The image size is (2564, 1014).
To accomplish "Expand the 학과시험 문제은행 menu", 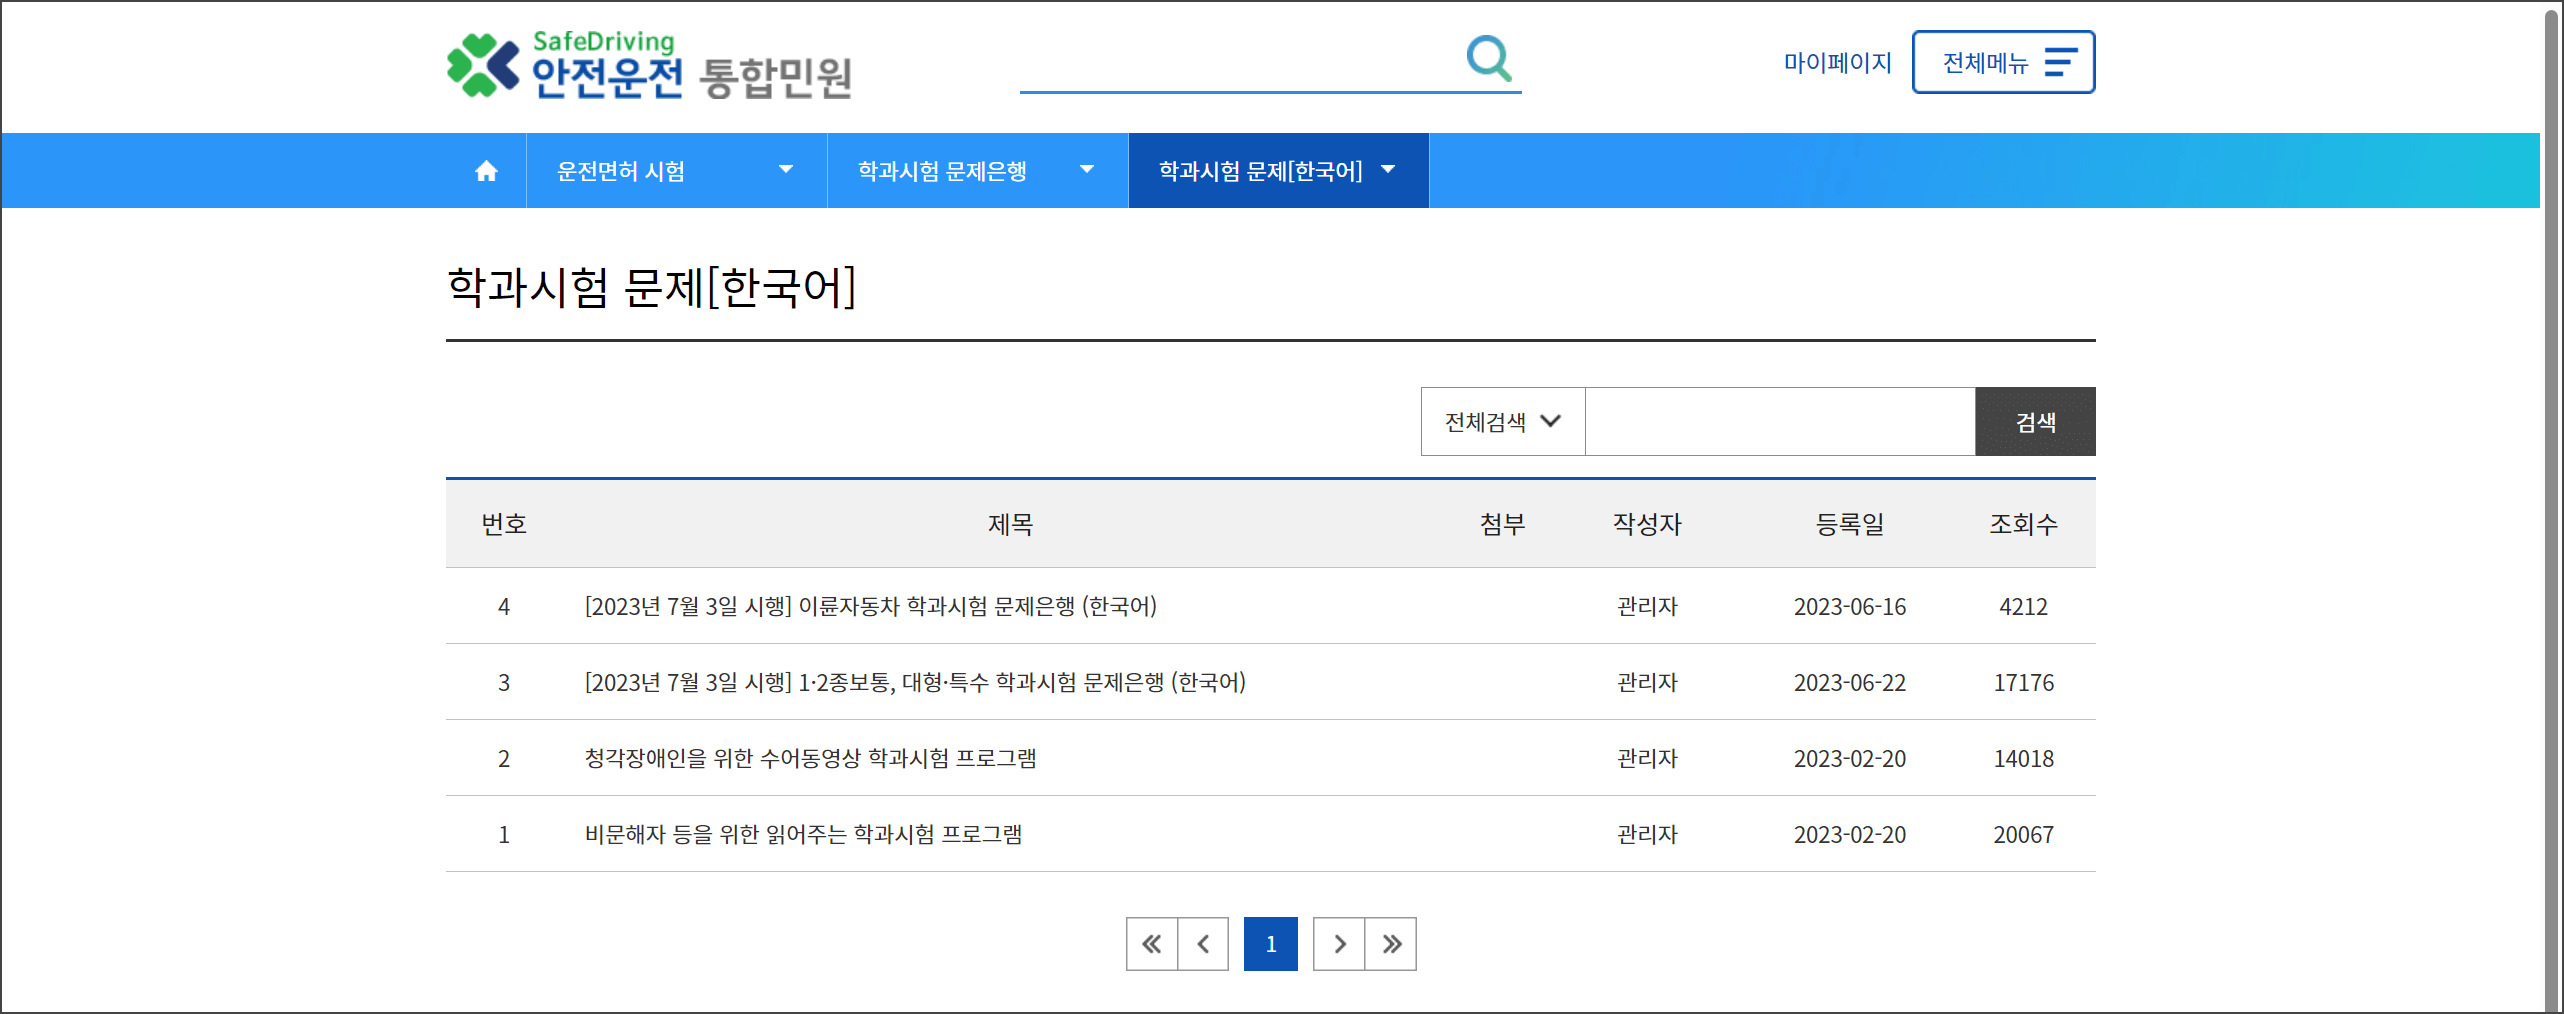I will click(x=977, y=171).
